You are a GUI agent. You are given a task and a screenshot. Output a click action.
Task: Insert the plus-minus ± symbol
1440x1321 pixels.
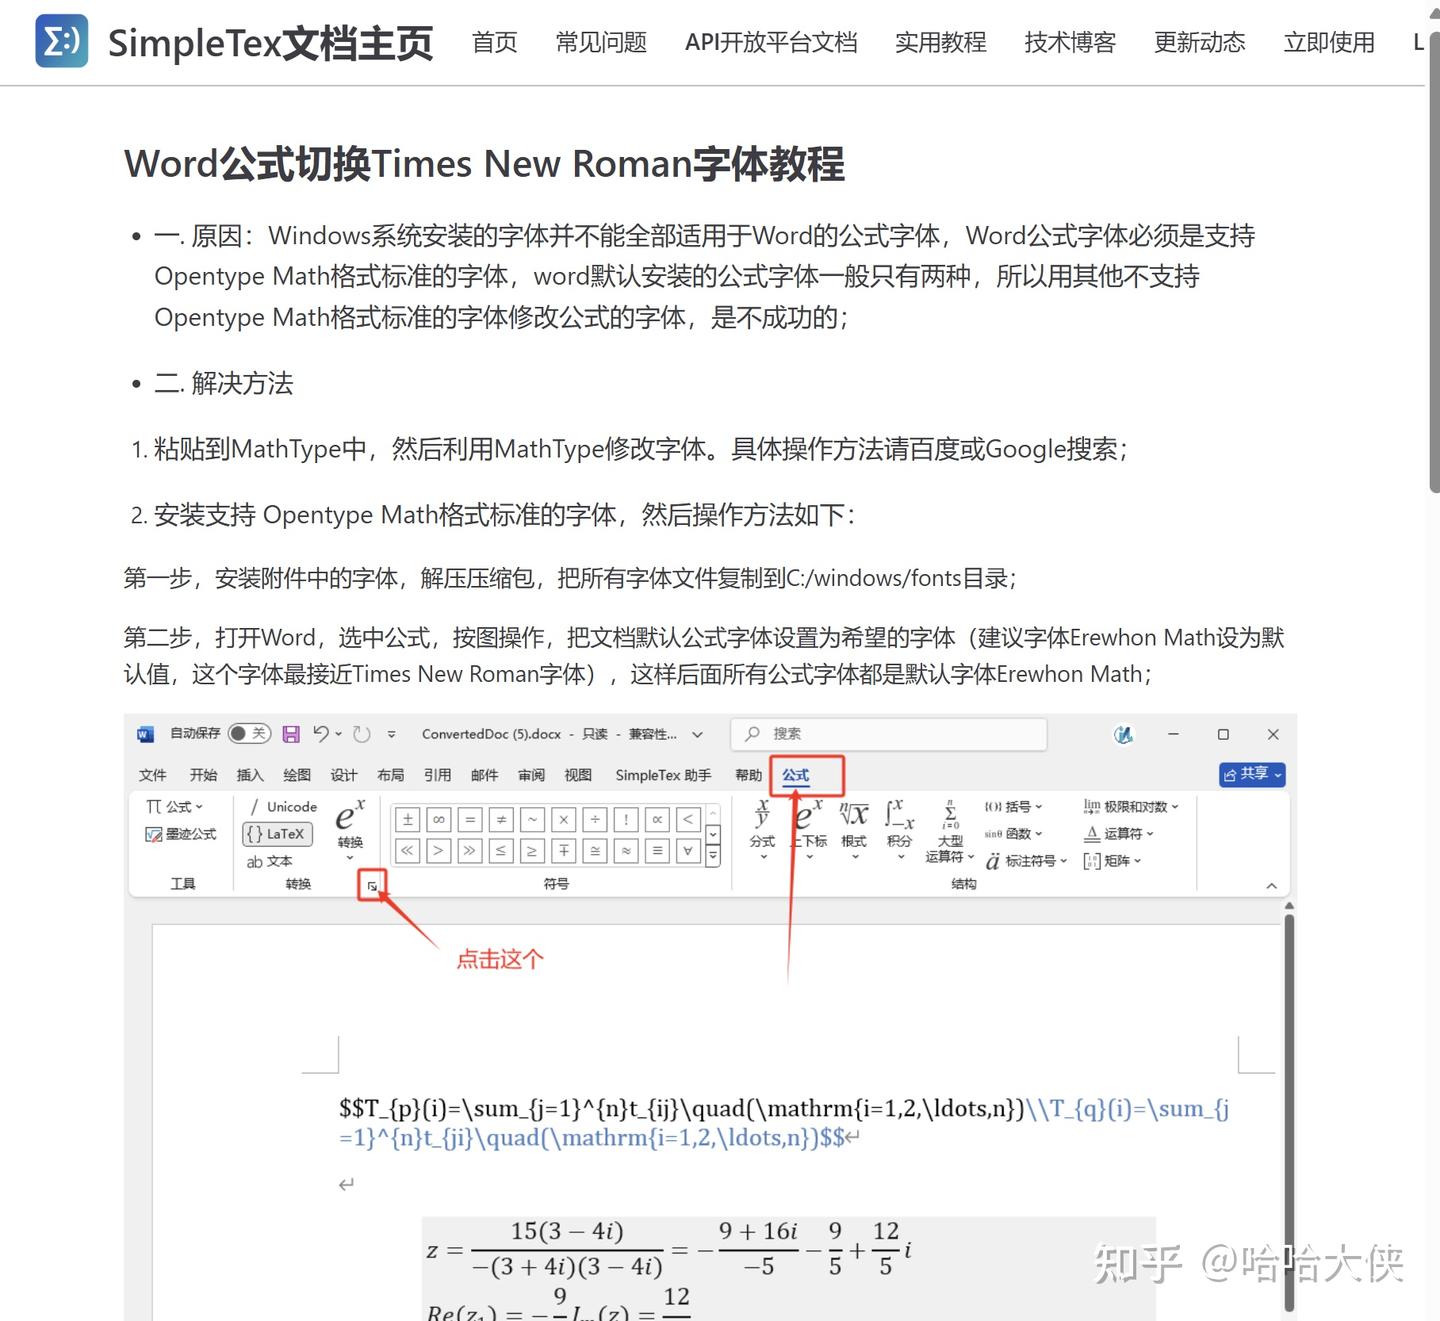tap(407, 820)
